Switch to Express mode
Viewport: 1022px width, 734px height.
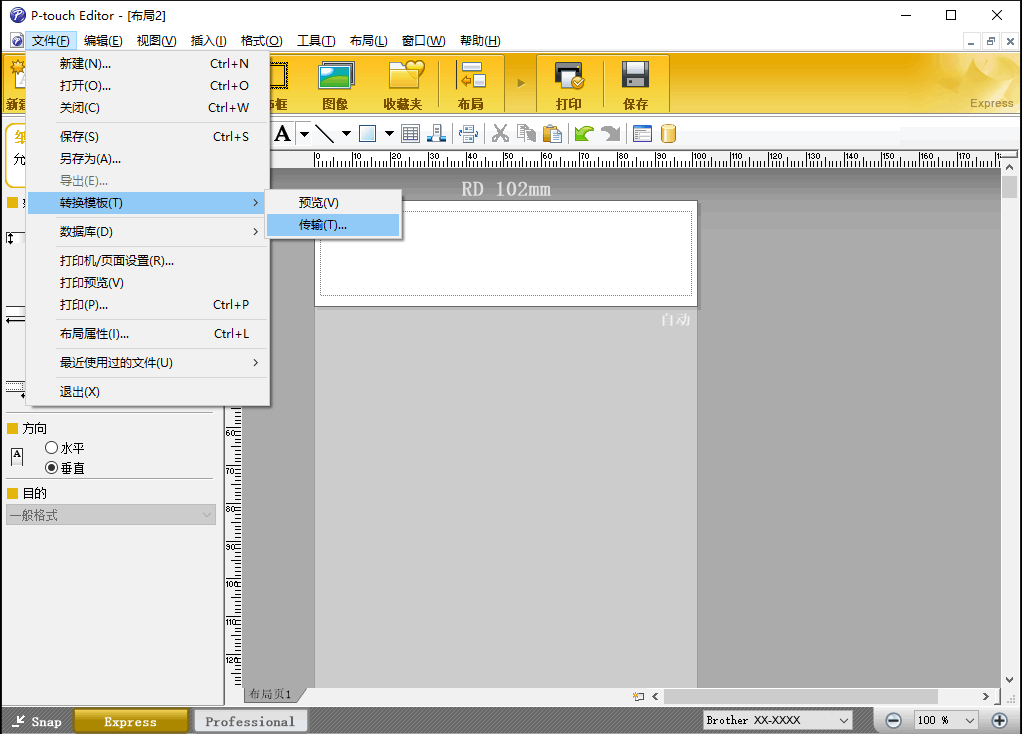click(130, 721)
